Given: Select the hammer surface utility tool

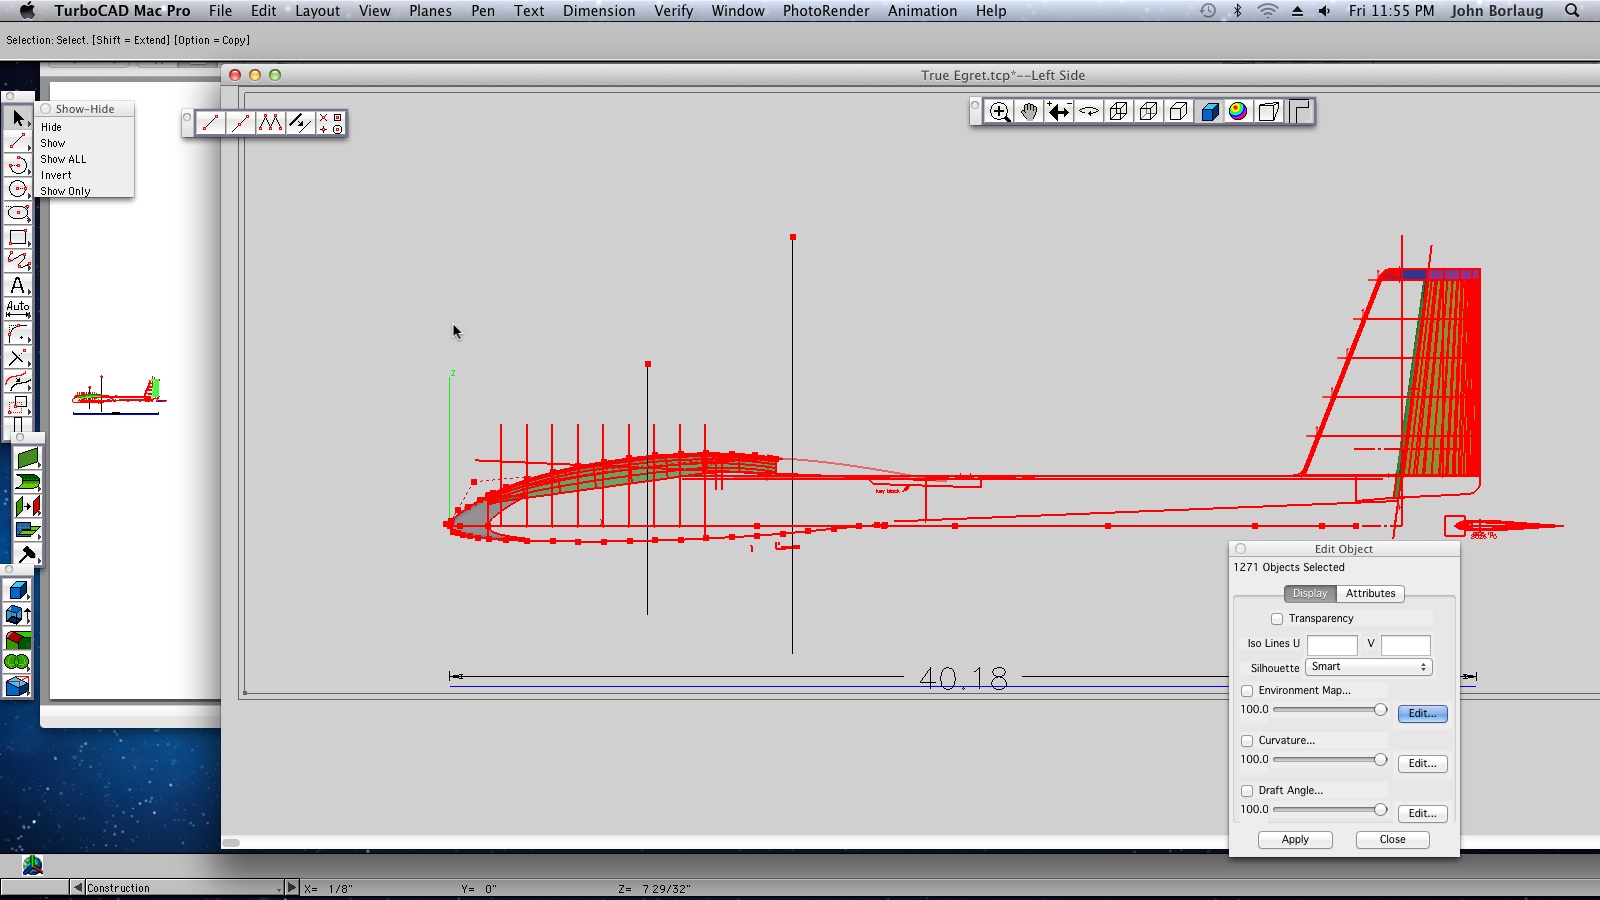Looking at the screenshot, I should [x=27, y=555].
